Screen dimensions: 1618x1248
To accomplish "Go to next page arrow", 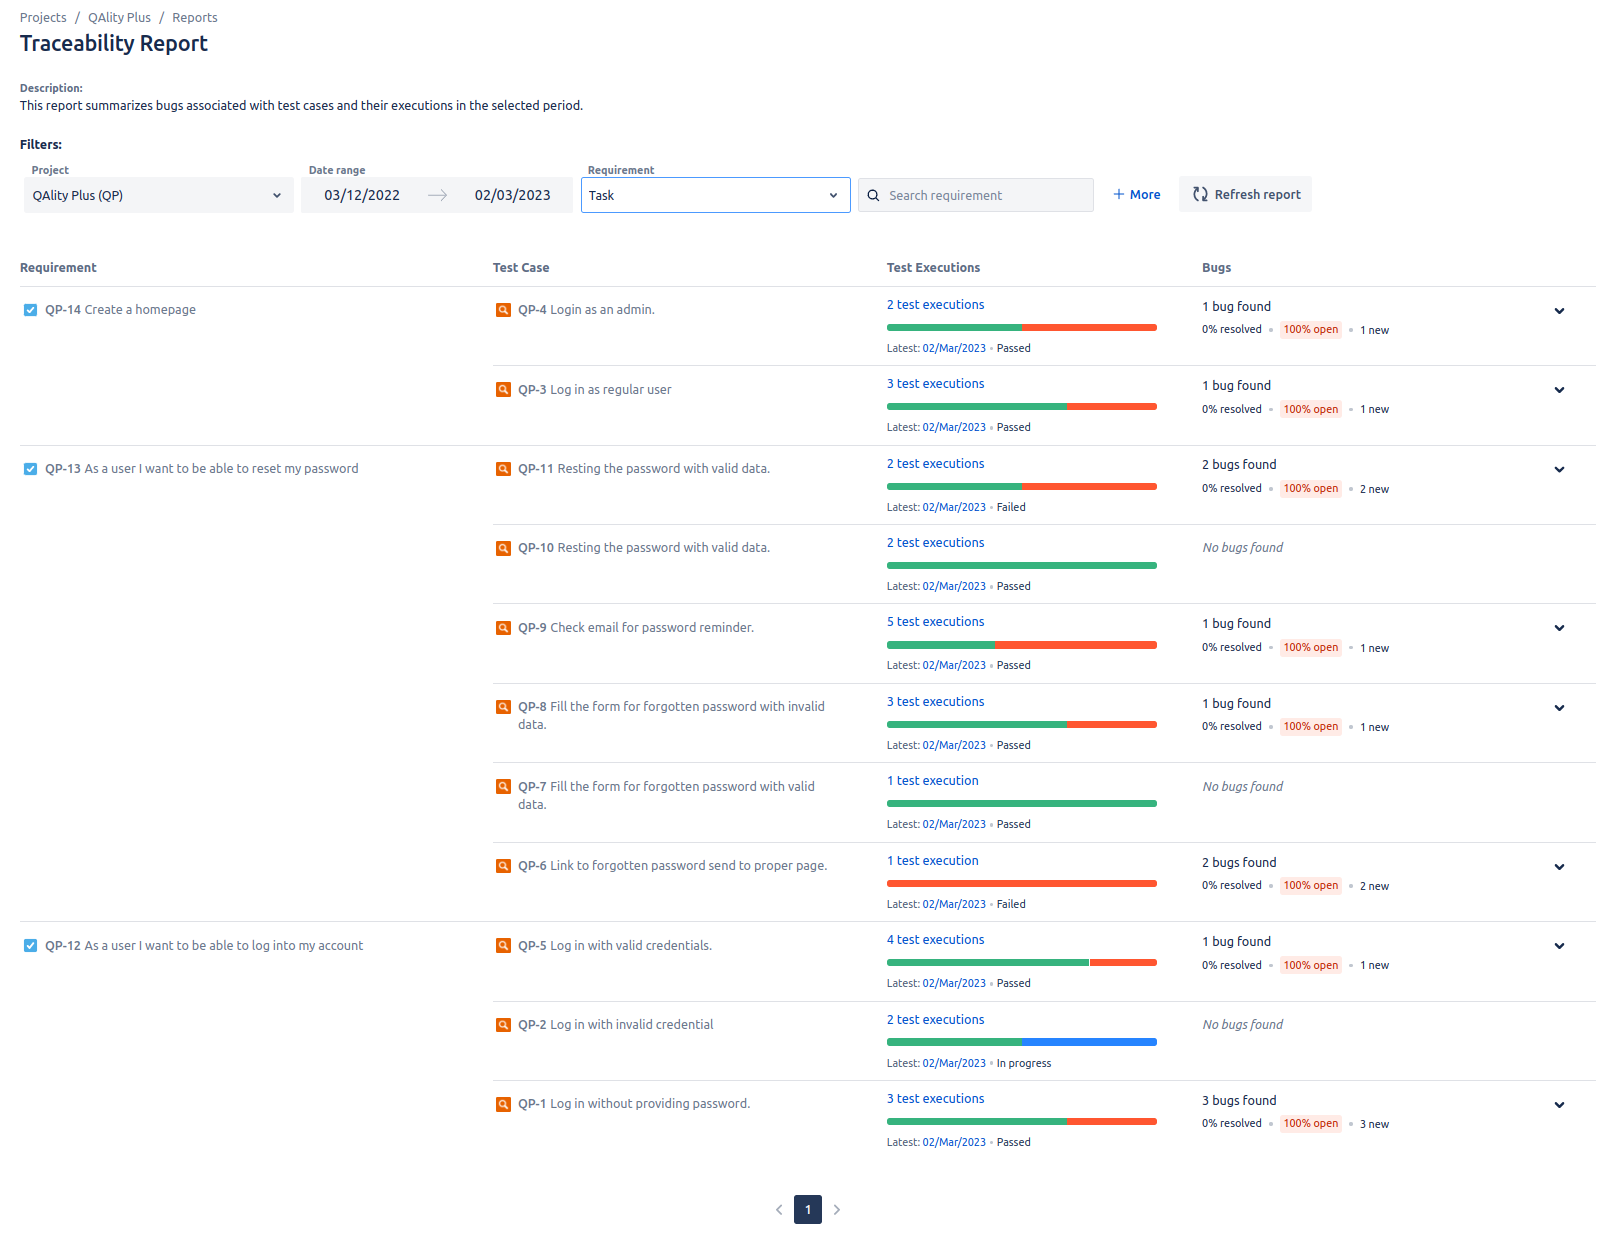I will coord(837,1210).
